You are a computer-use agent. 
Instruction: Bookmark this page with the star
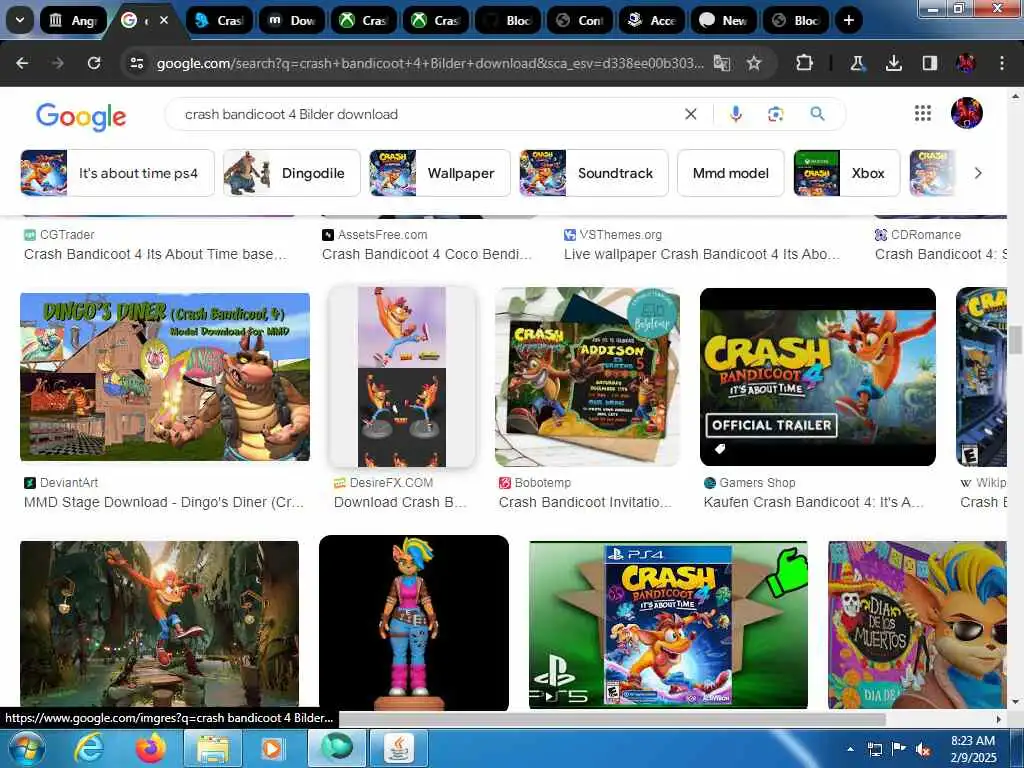[x=754, y=63]
